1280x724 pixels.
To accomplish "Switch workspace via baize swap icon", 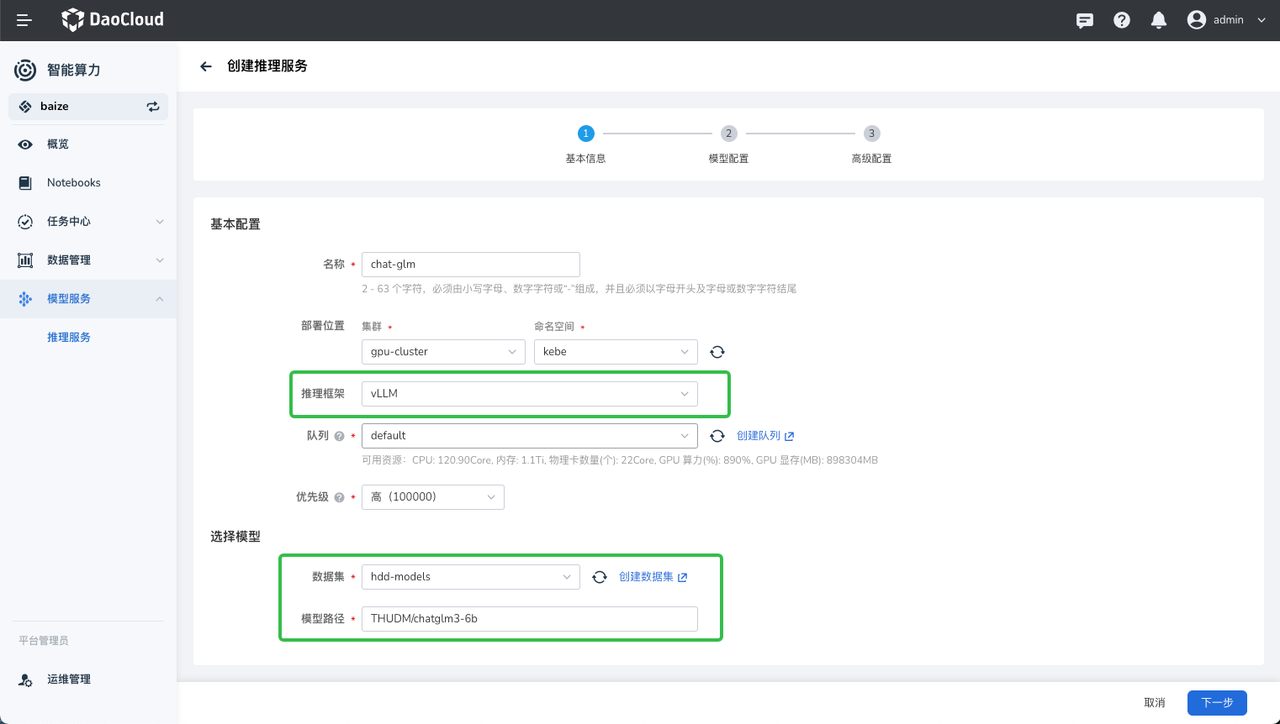I will pos(153,107).
